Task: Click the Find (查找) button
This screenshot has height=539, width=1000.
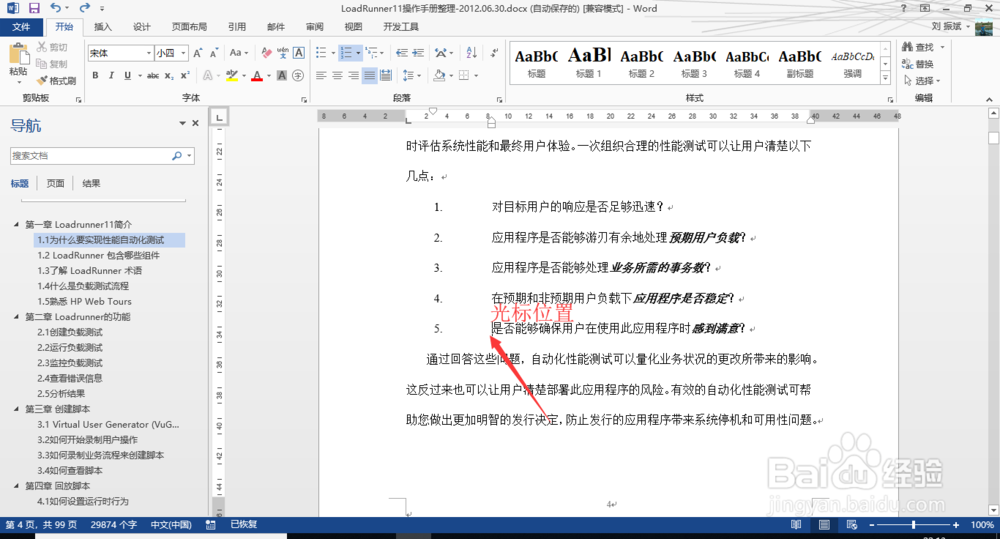Action: tap(918, 47)
